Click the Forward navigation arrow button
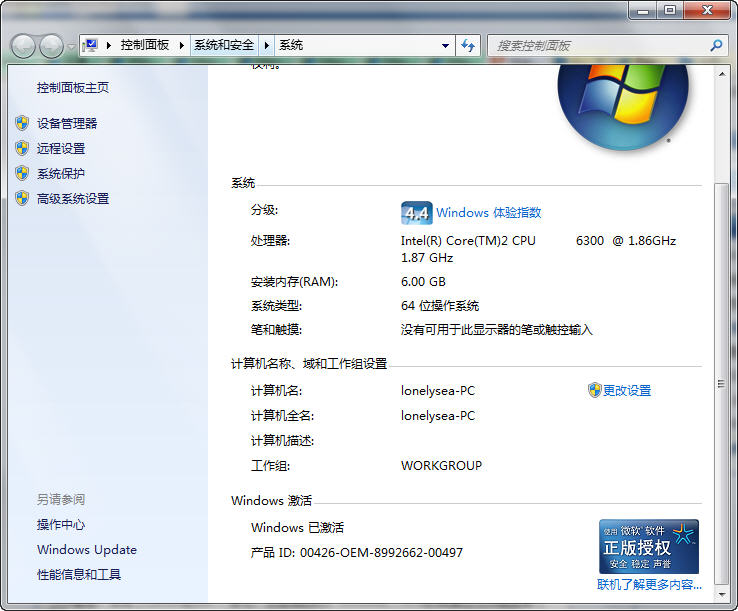Viewport: 738px width, 611px height. pos(52,46)
